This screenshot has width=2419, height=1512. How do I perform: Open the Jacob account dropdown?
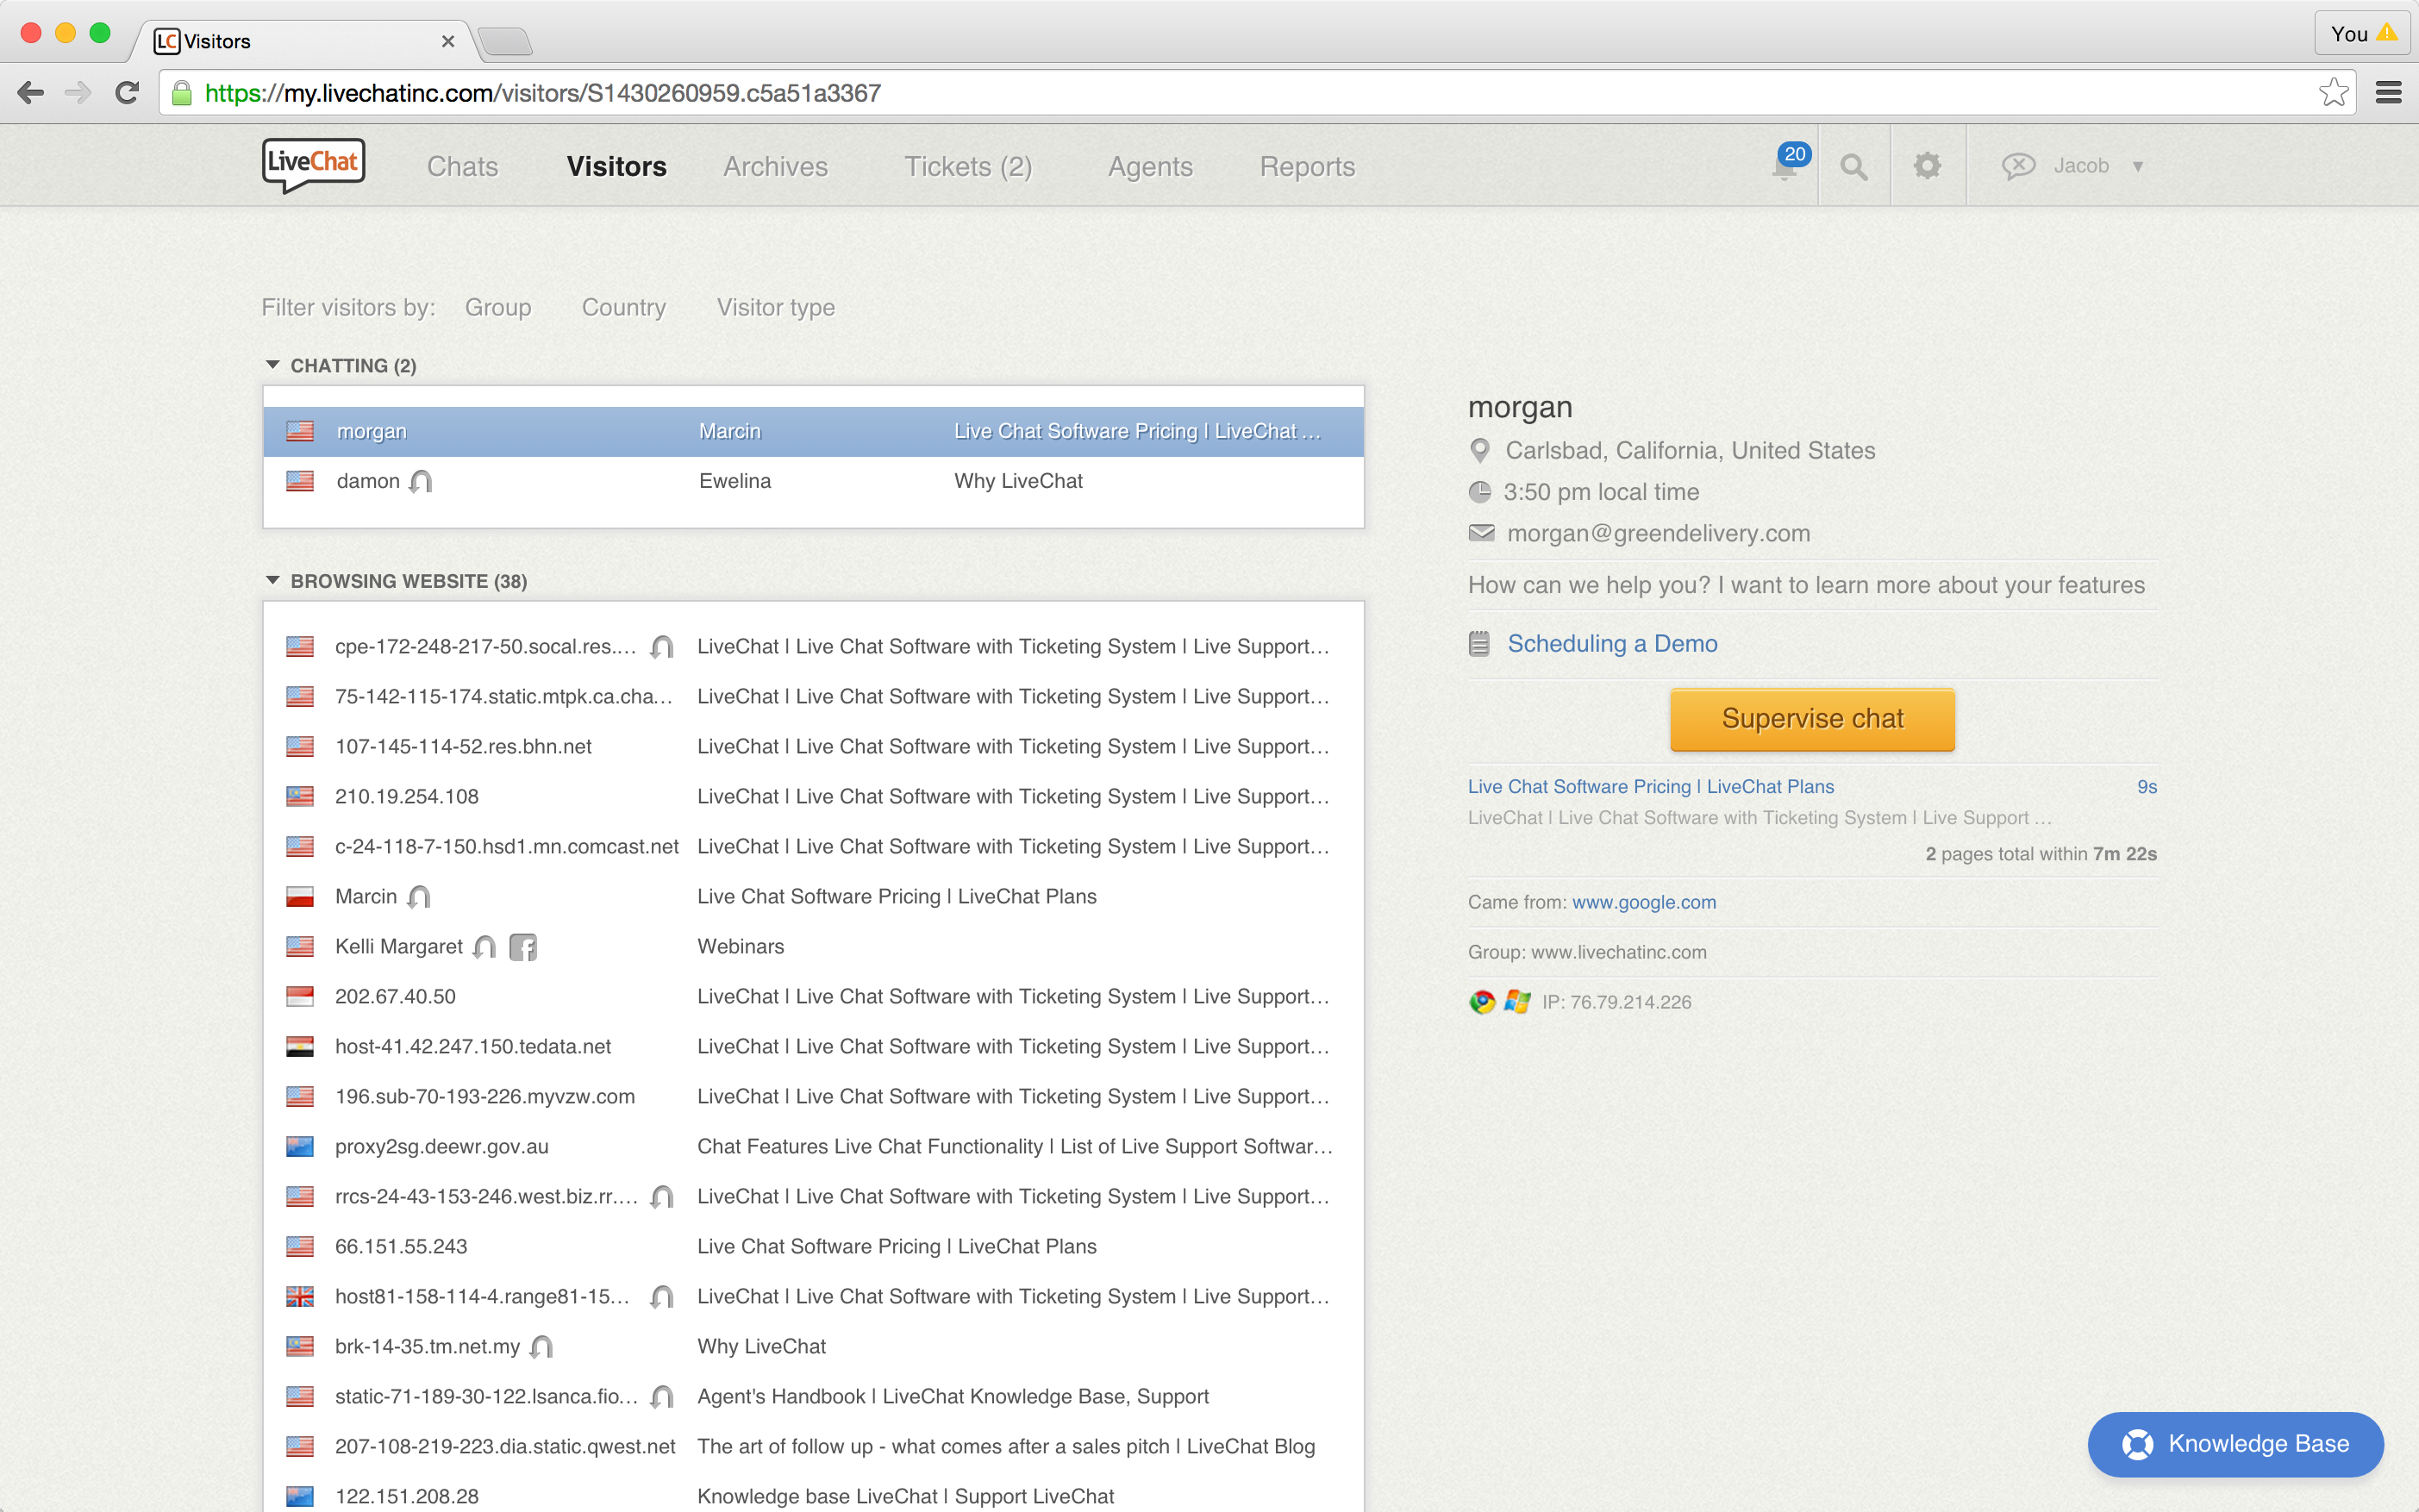coord(2081,166)
